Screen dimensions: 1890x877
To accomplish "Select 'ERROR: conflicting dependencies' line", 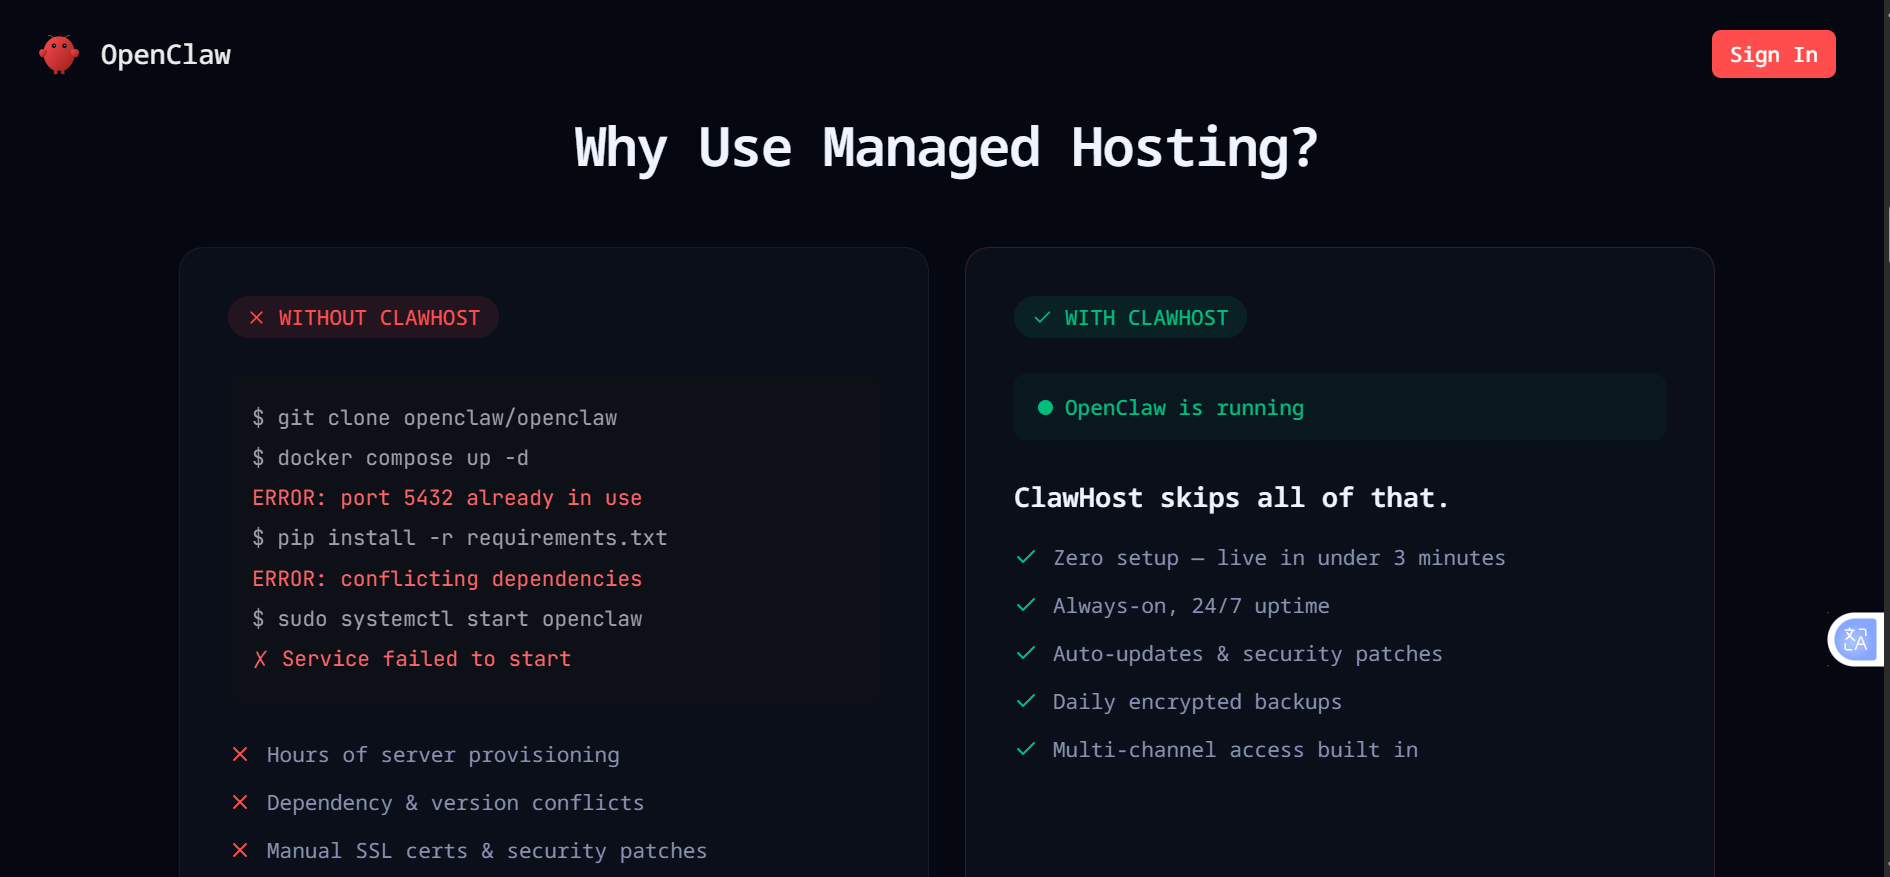I will point(447,579).
